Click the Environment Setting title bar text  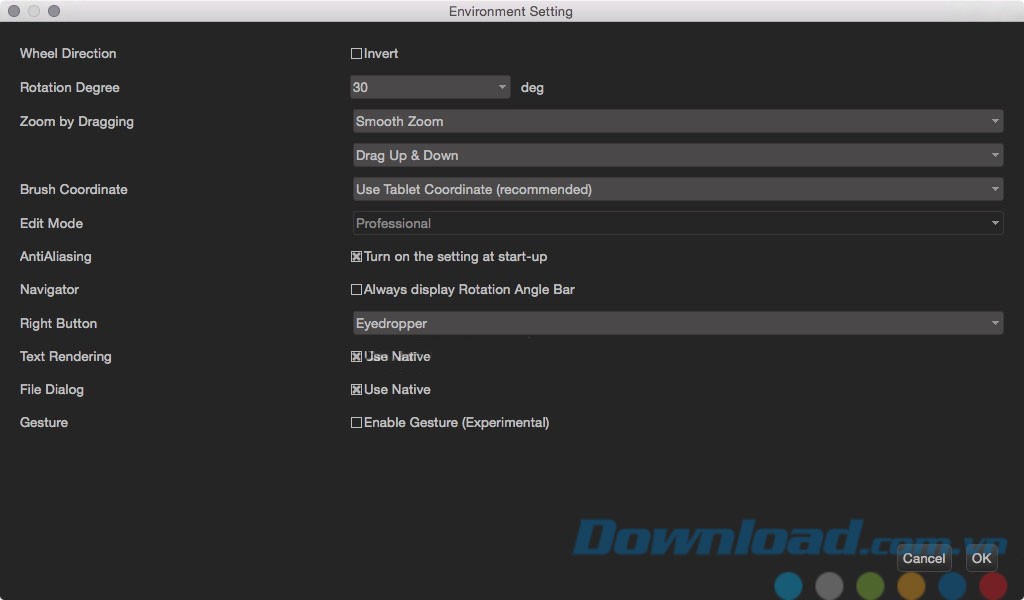[511, 12]
